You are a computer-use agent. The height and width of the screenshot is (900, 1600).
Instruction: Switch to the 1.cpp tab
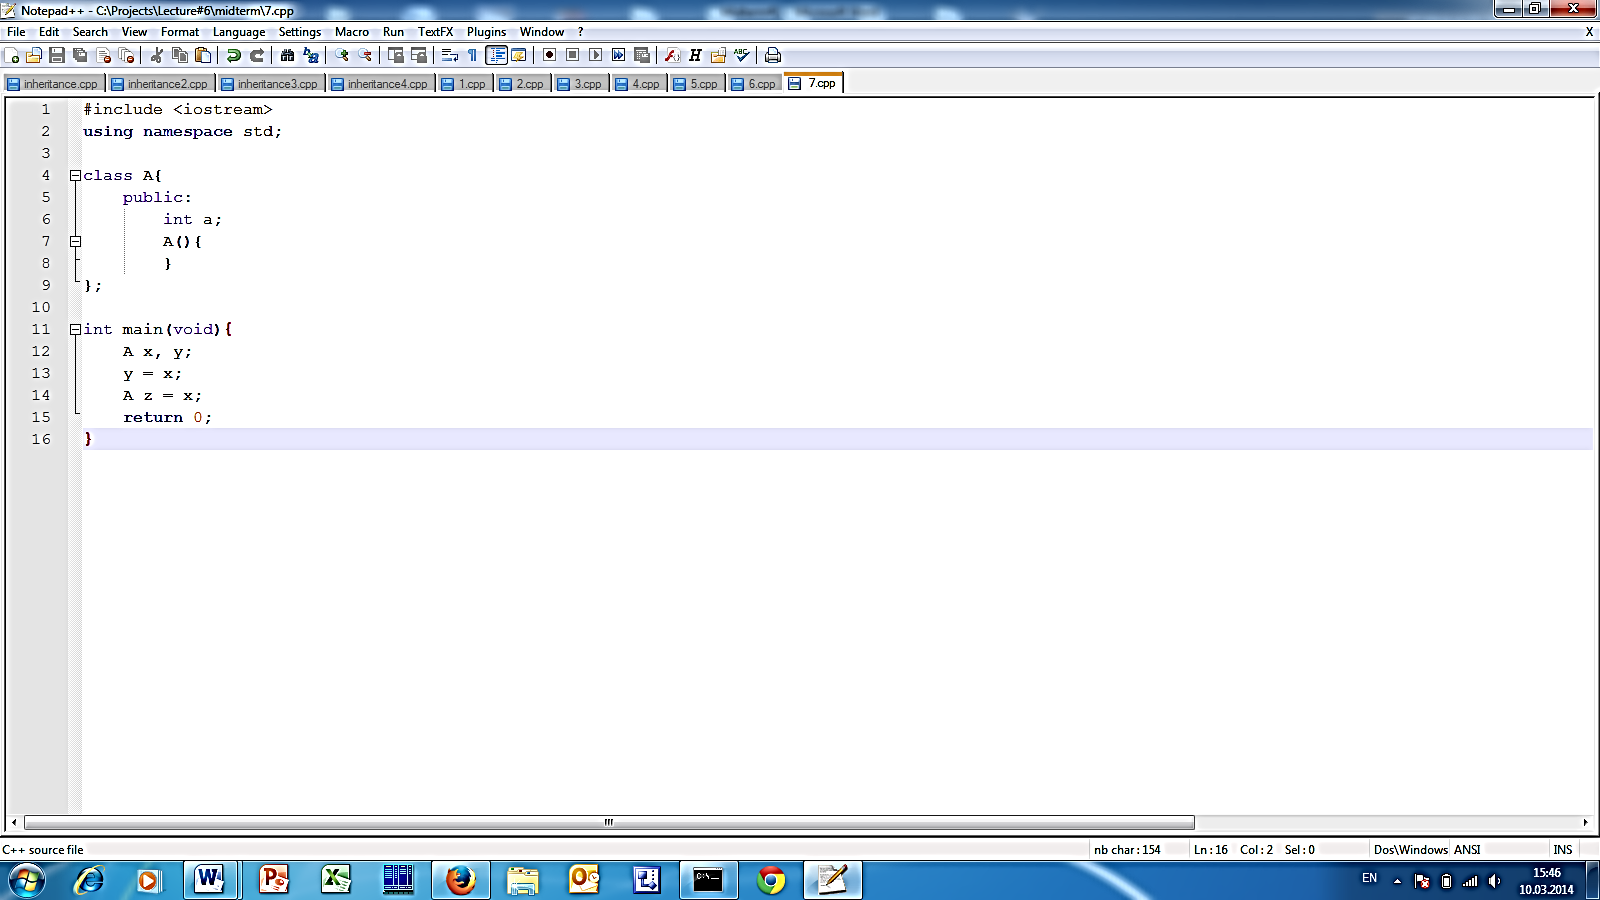pos(465,84)
